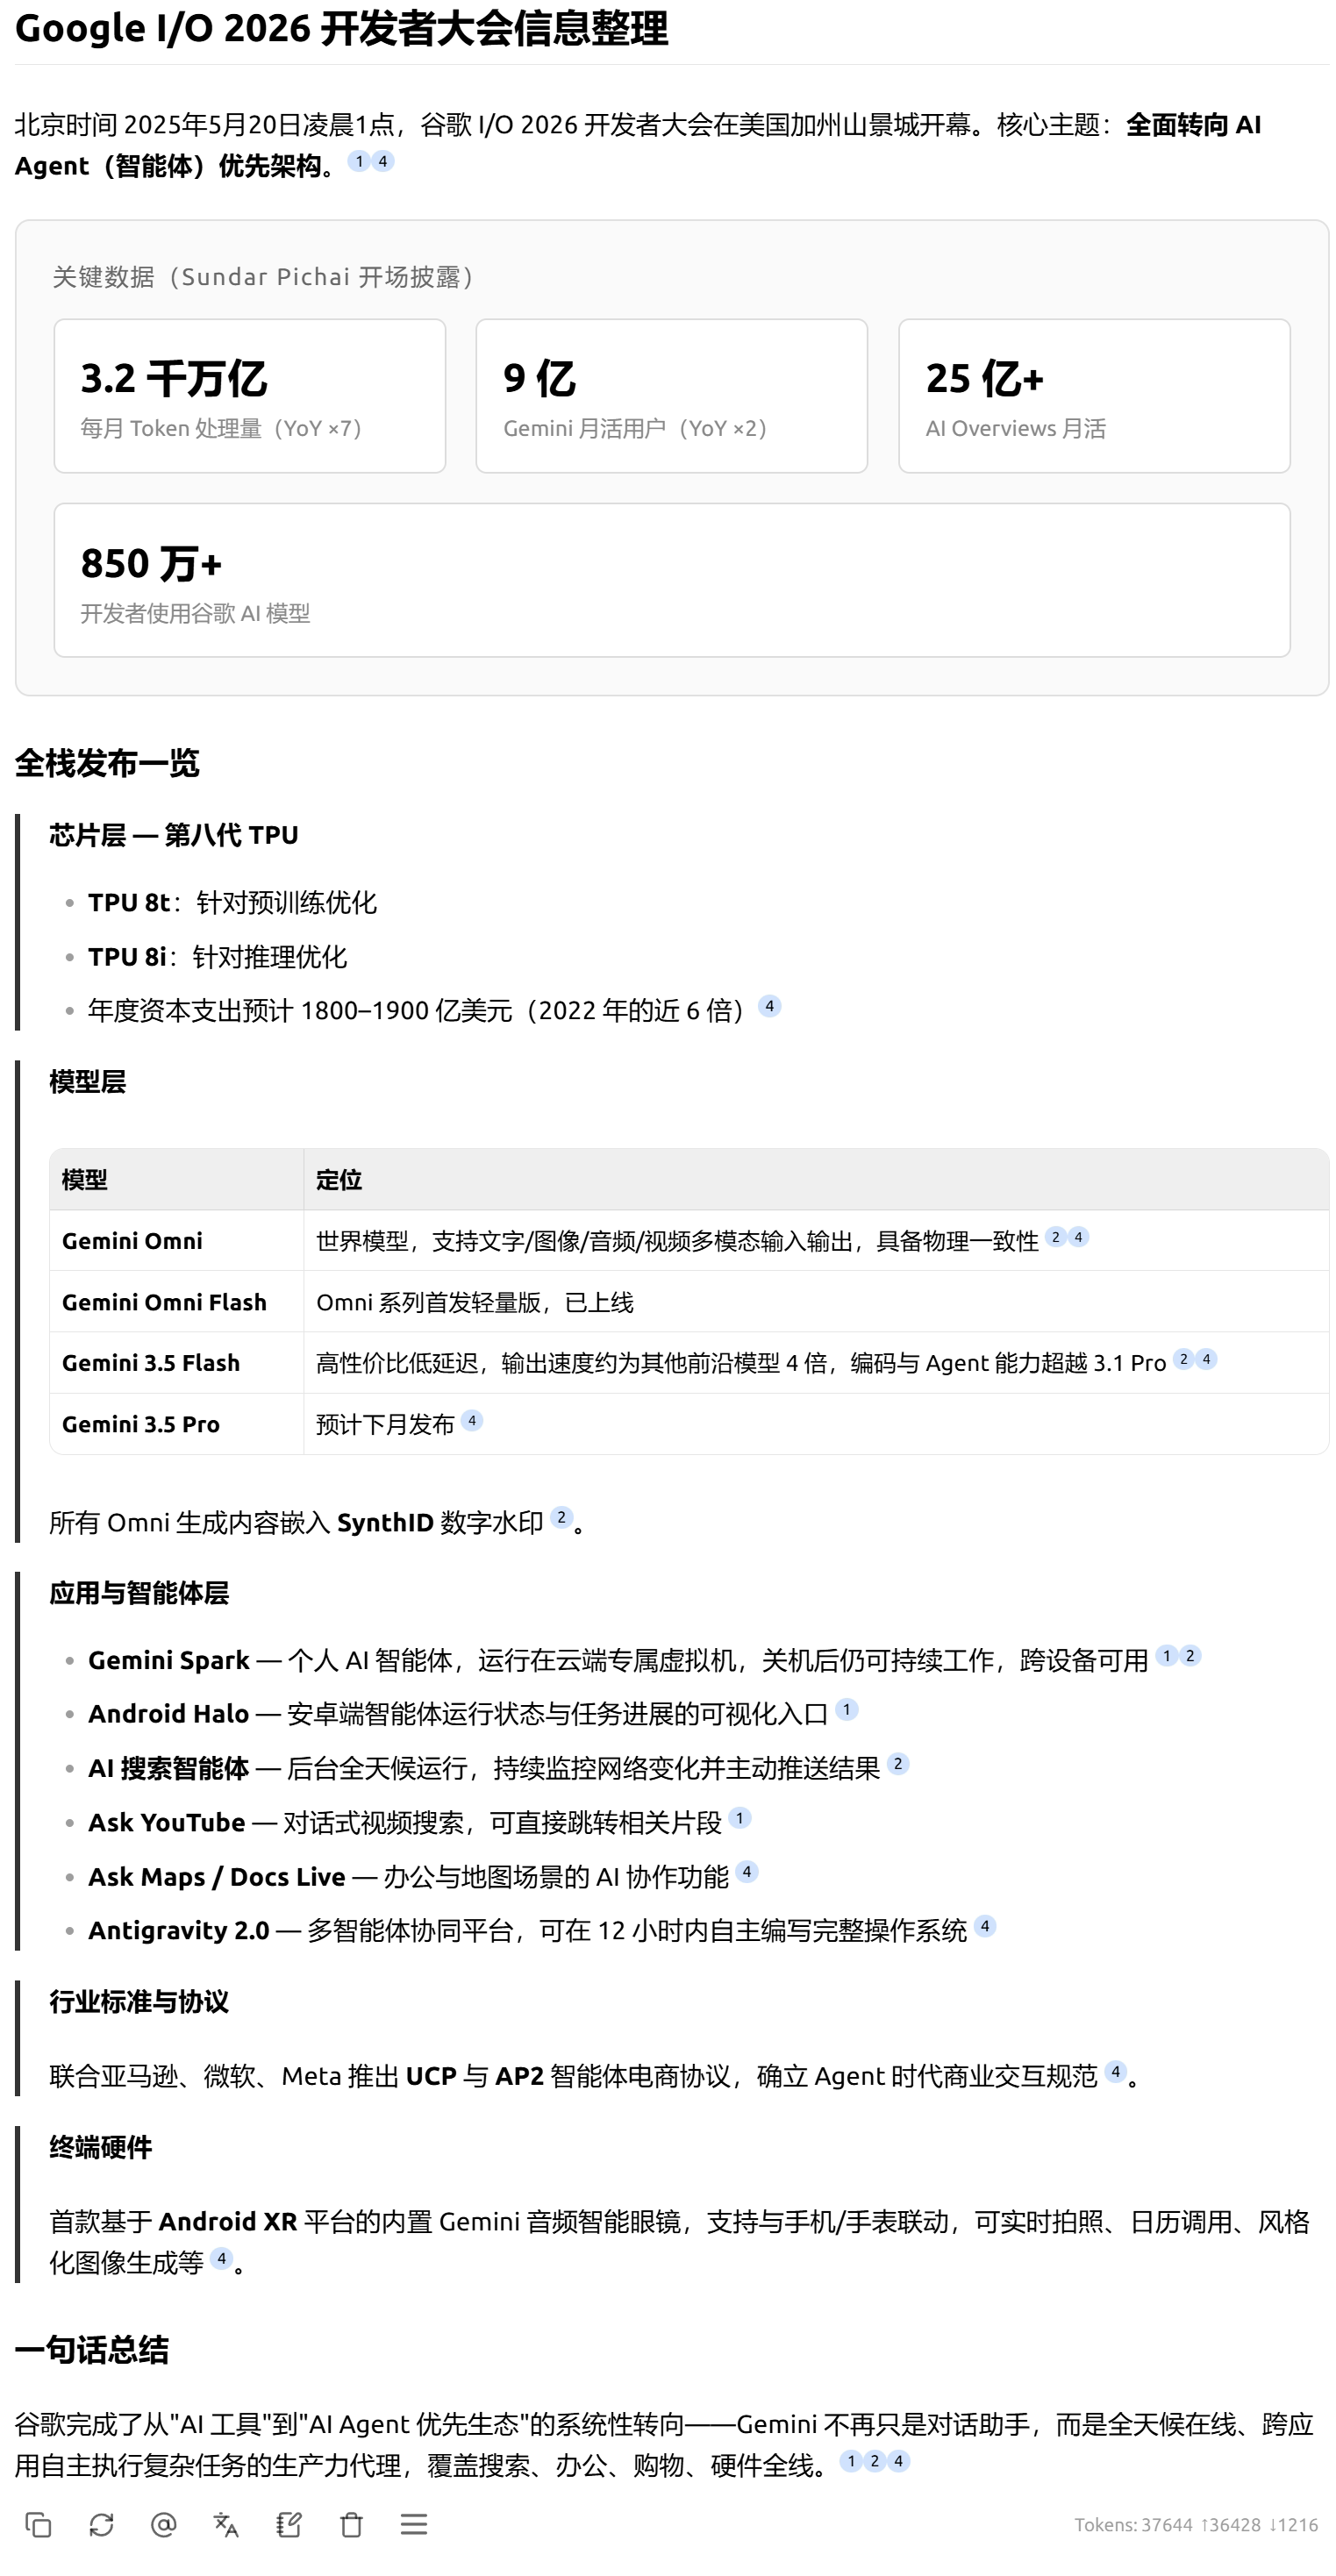Click the 850 万+ 开发者 stat card

[672, 580]
